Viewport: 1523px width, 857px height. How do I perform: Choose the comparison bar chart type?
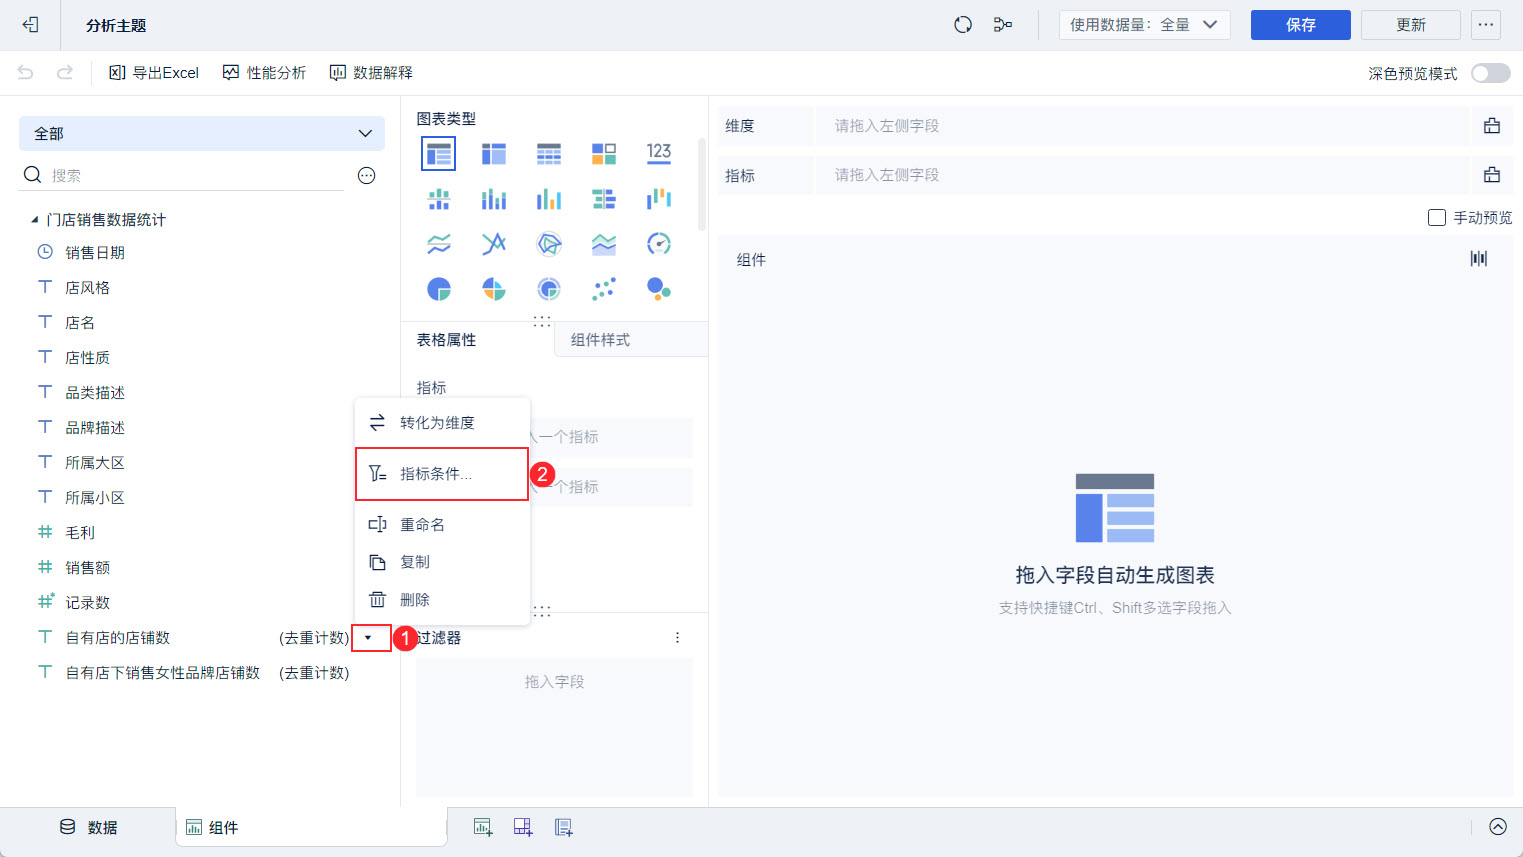click(x=604, y=199)
